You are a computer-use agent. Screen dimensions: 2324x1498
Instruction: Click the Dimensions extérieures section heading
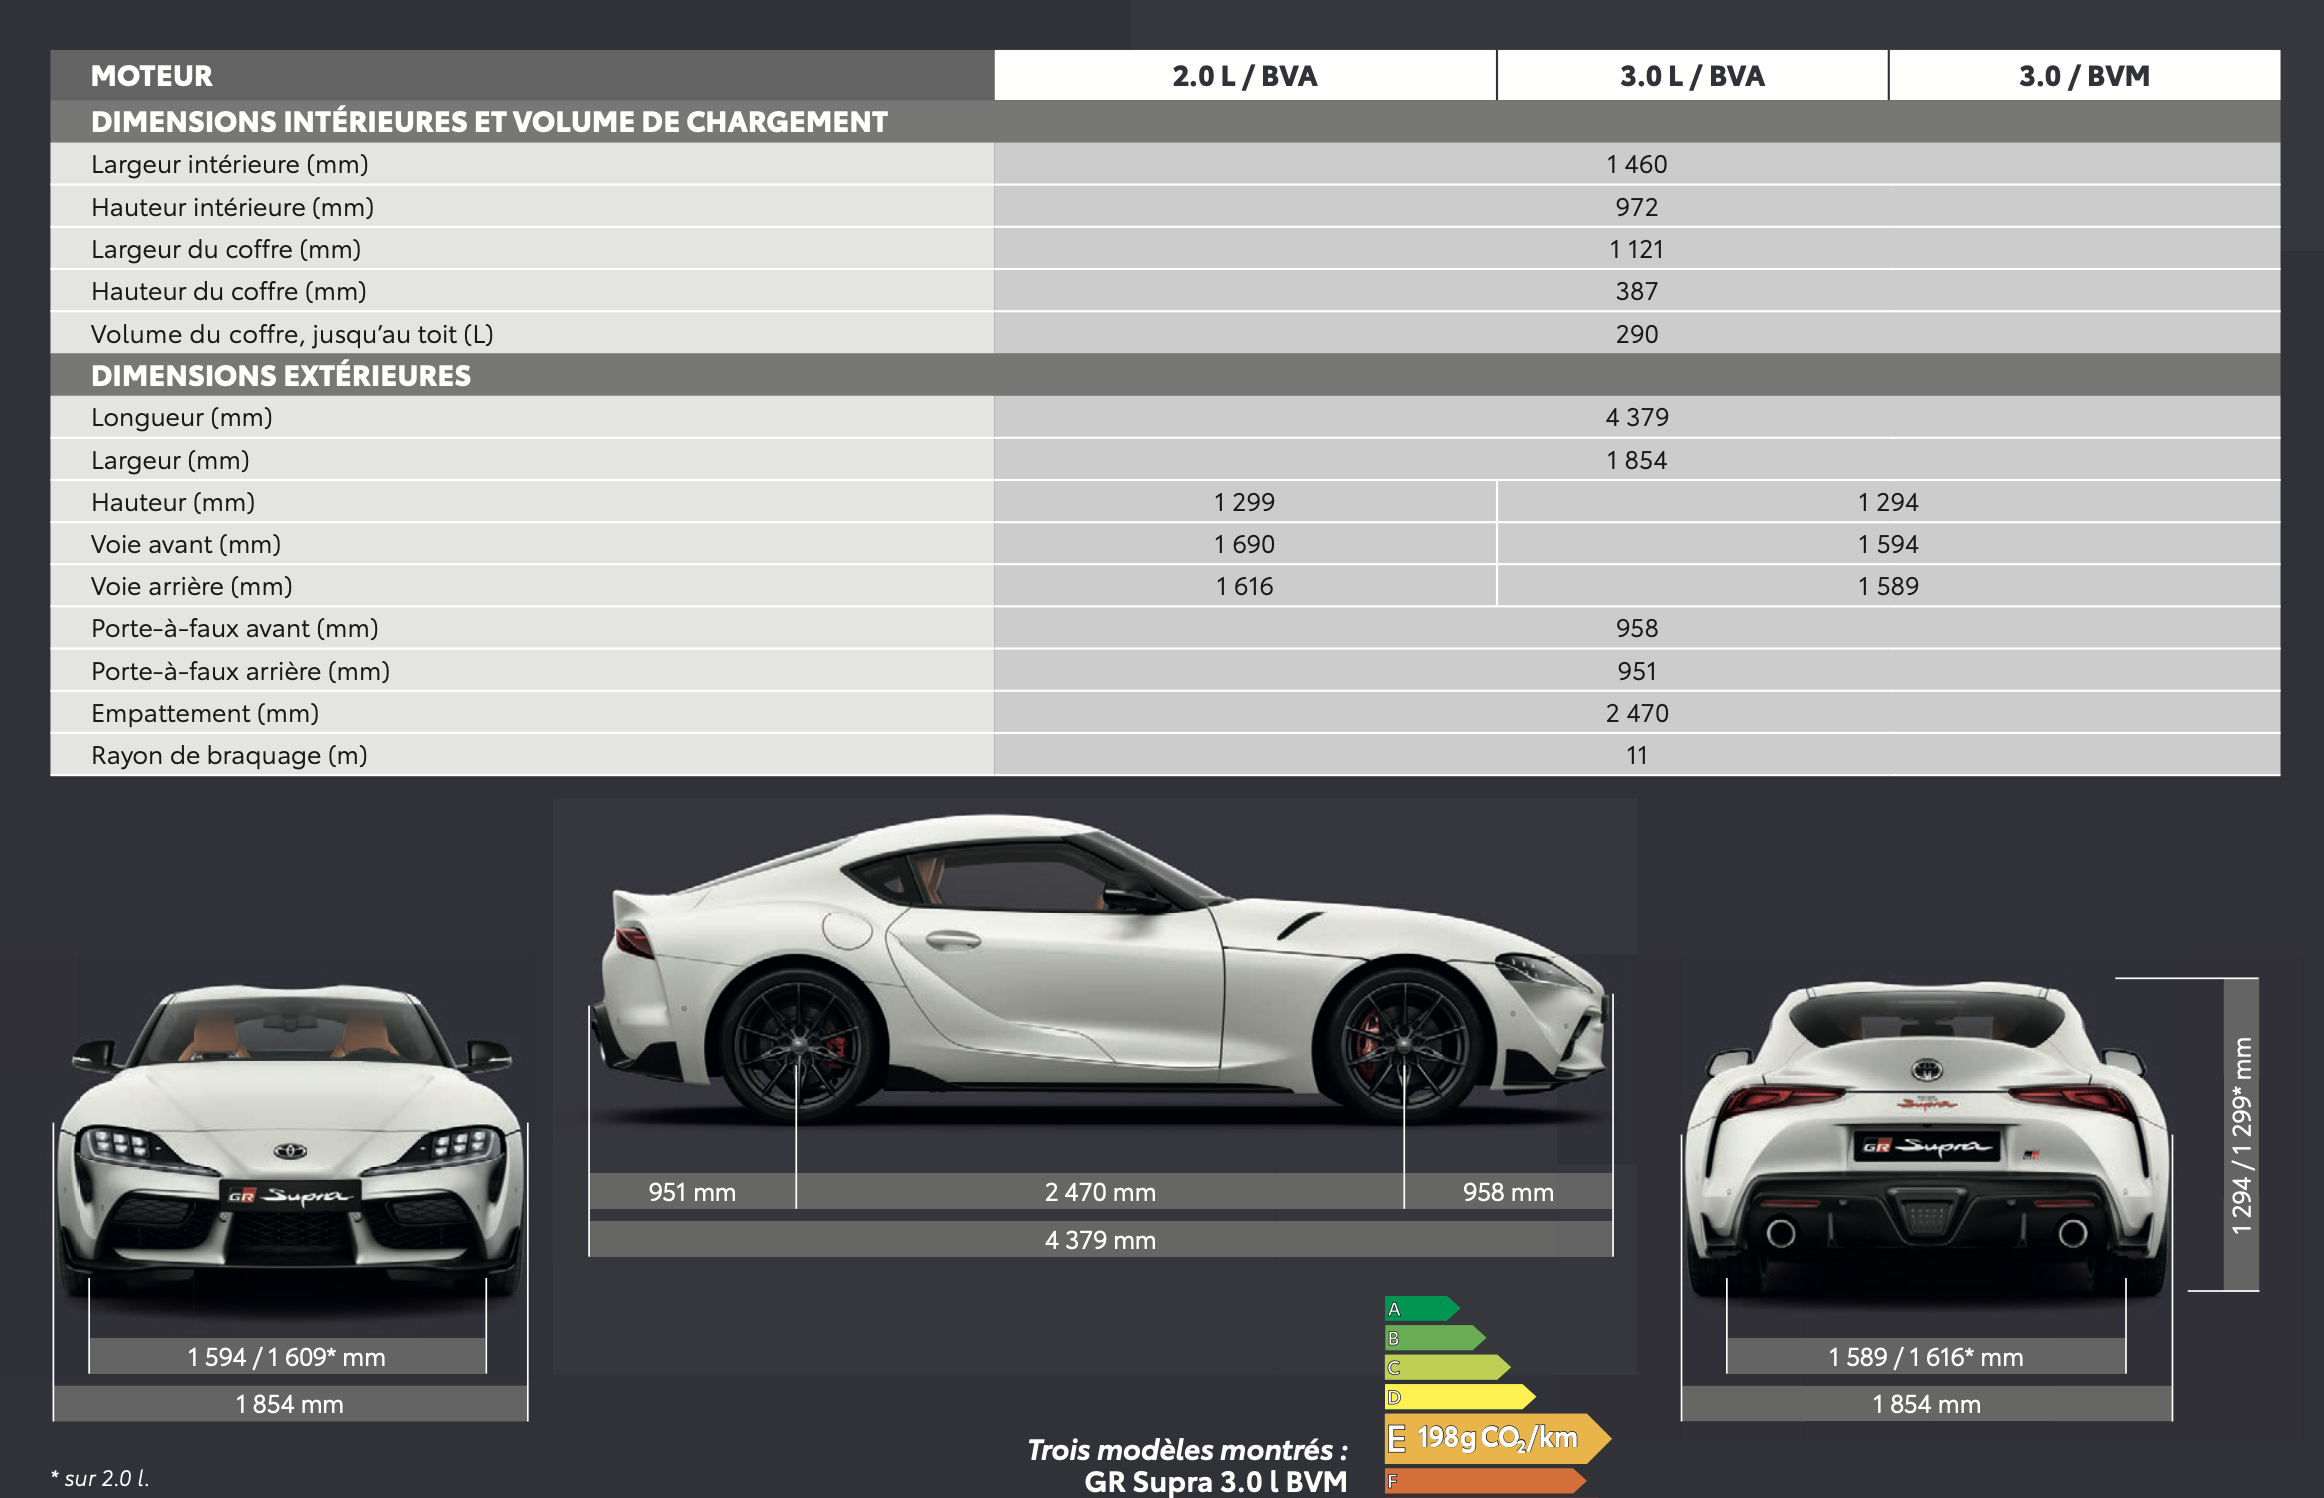pos(281,376)
